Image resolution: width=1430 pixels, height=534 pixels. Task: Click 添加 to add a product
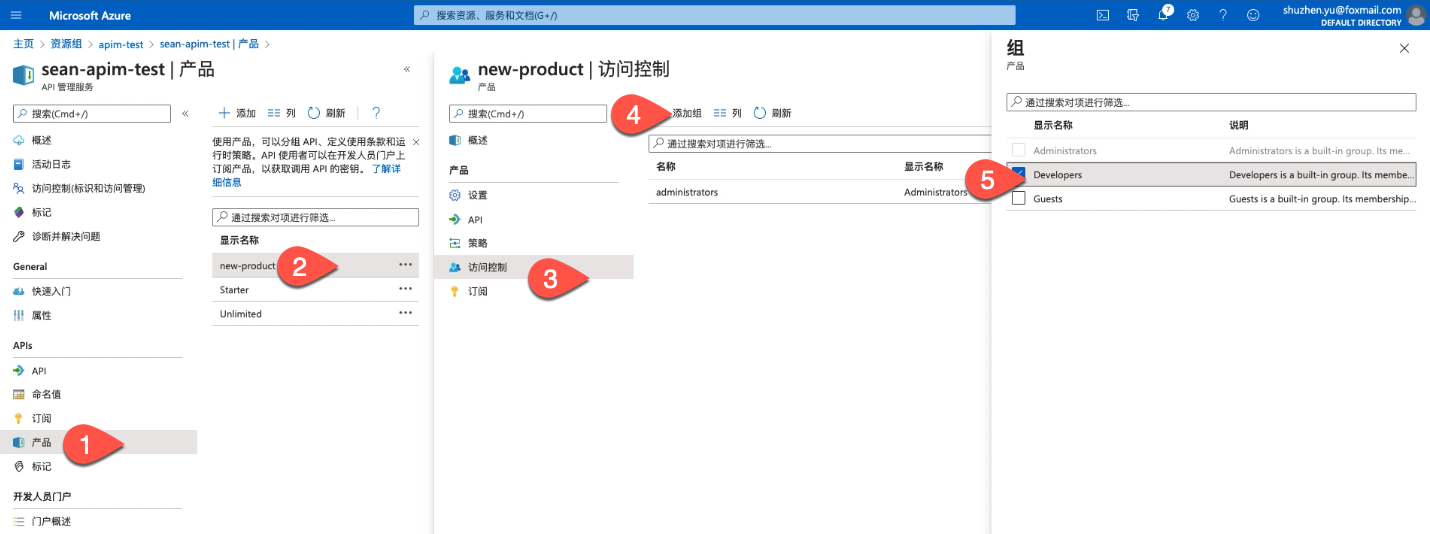[x=237, y=113]
